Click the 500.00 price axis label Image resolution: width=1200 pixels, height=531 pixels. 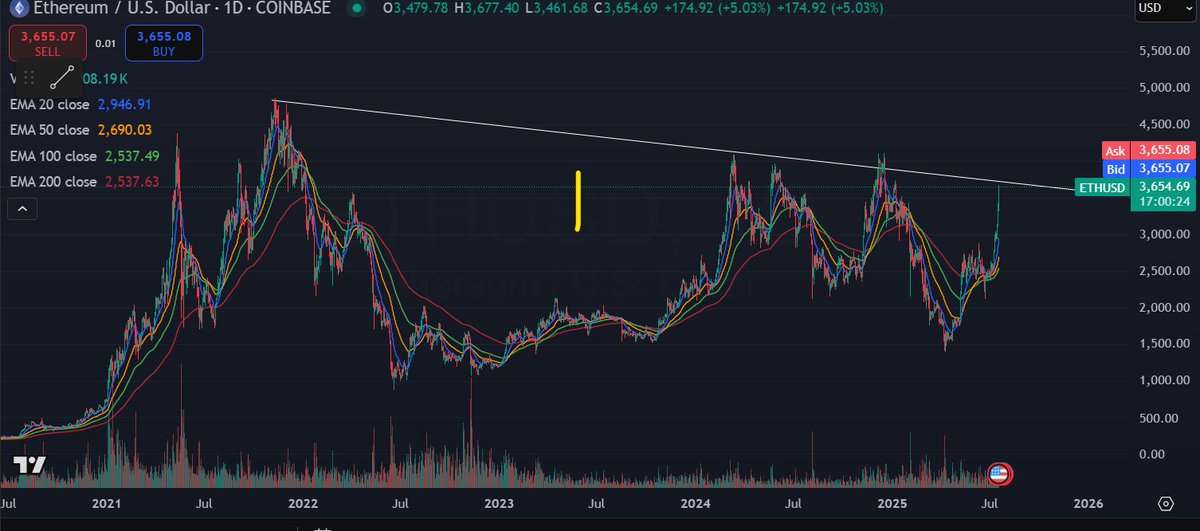pyautogui.click(x=1161, y=417)
